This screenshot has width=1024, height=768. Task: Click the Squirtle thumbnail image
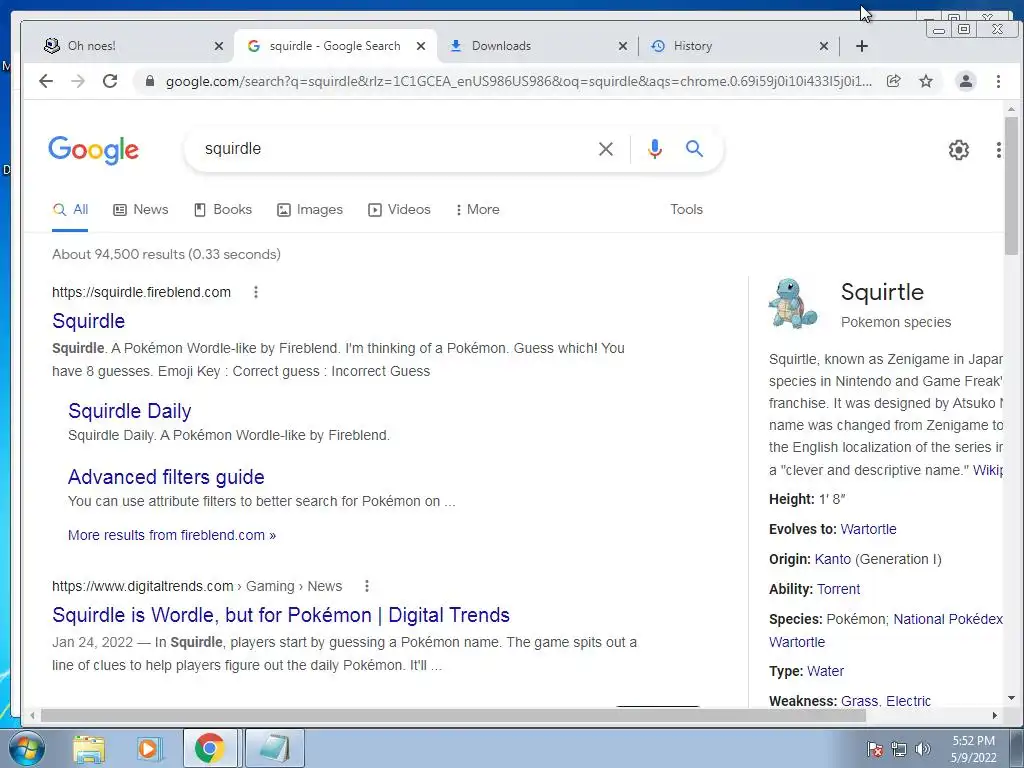tap(793, 302)
